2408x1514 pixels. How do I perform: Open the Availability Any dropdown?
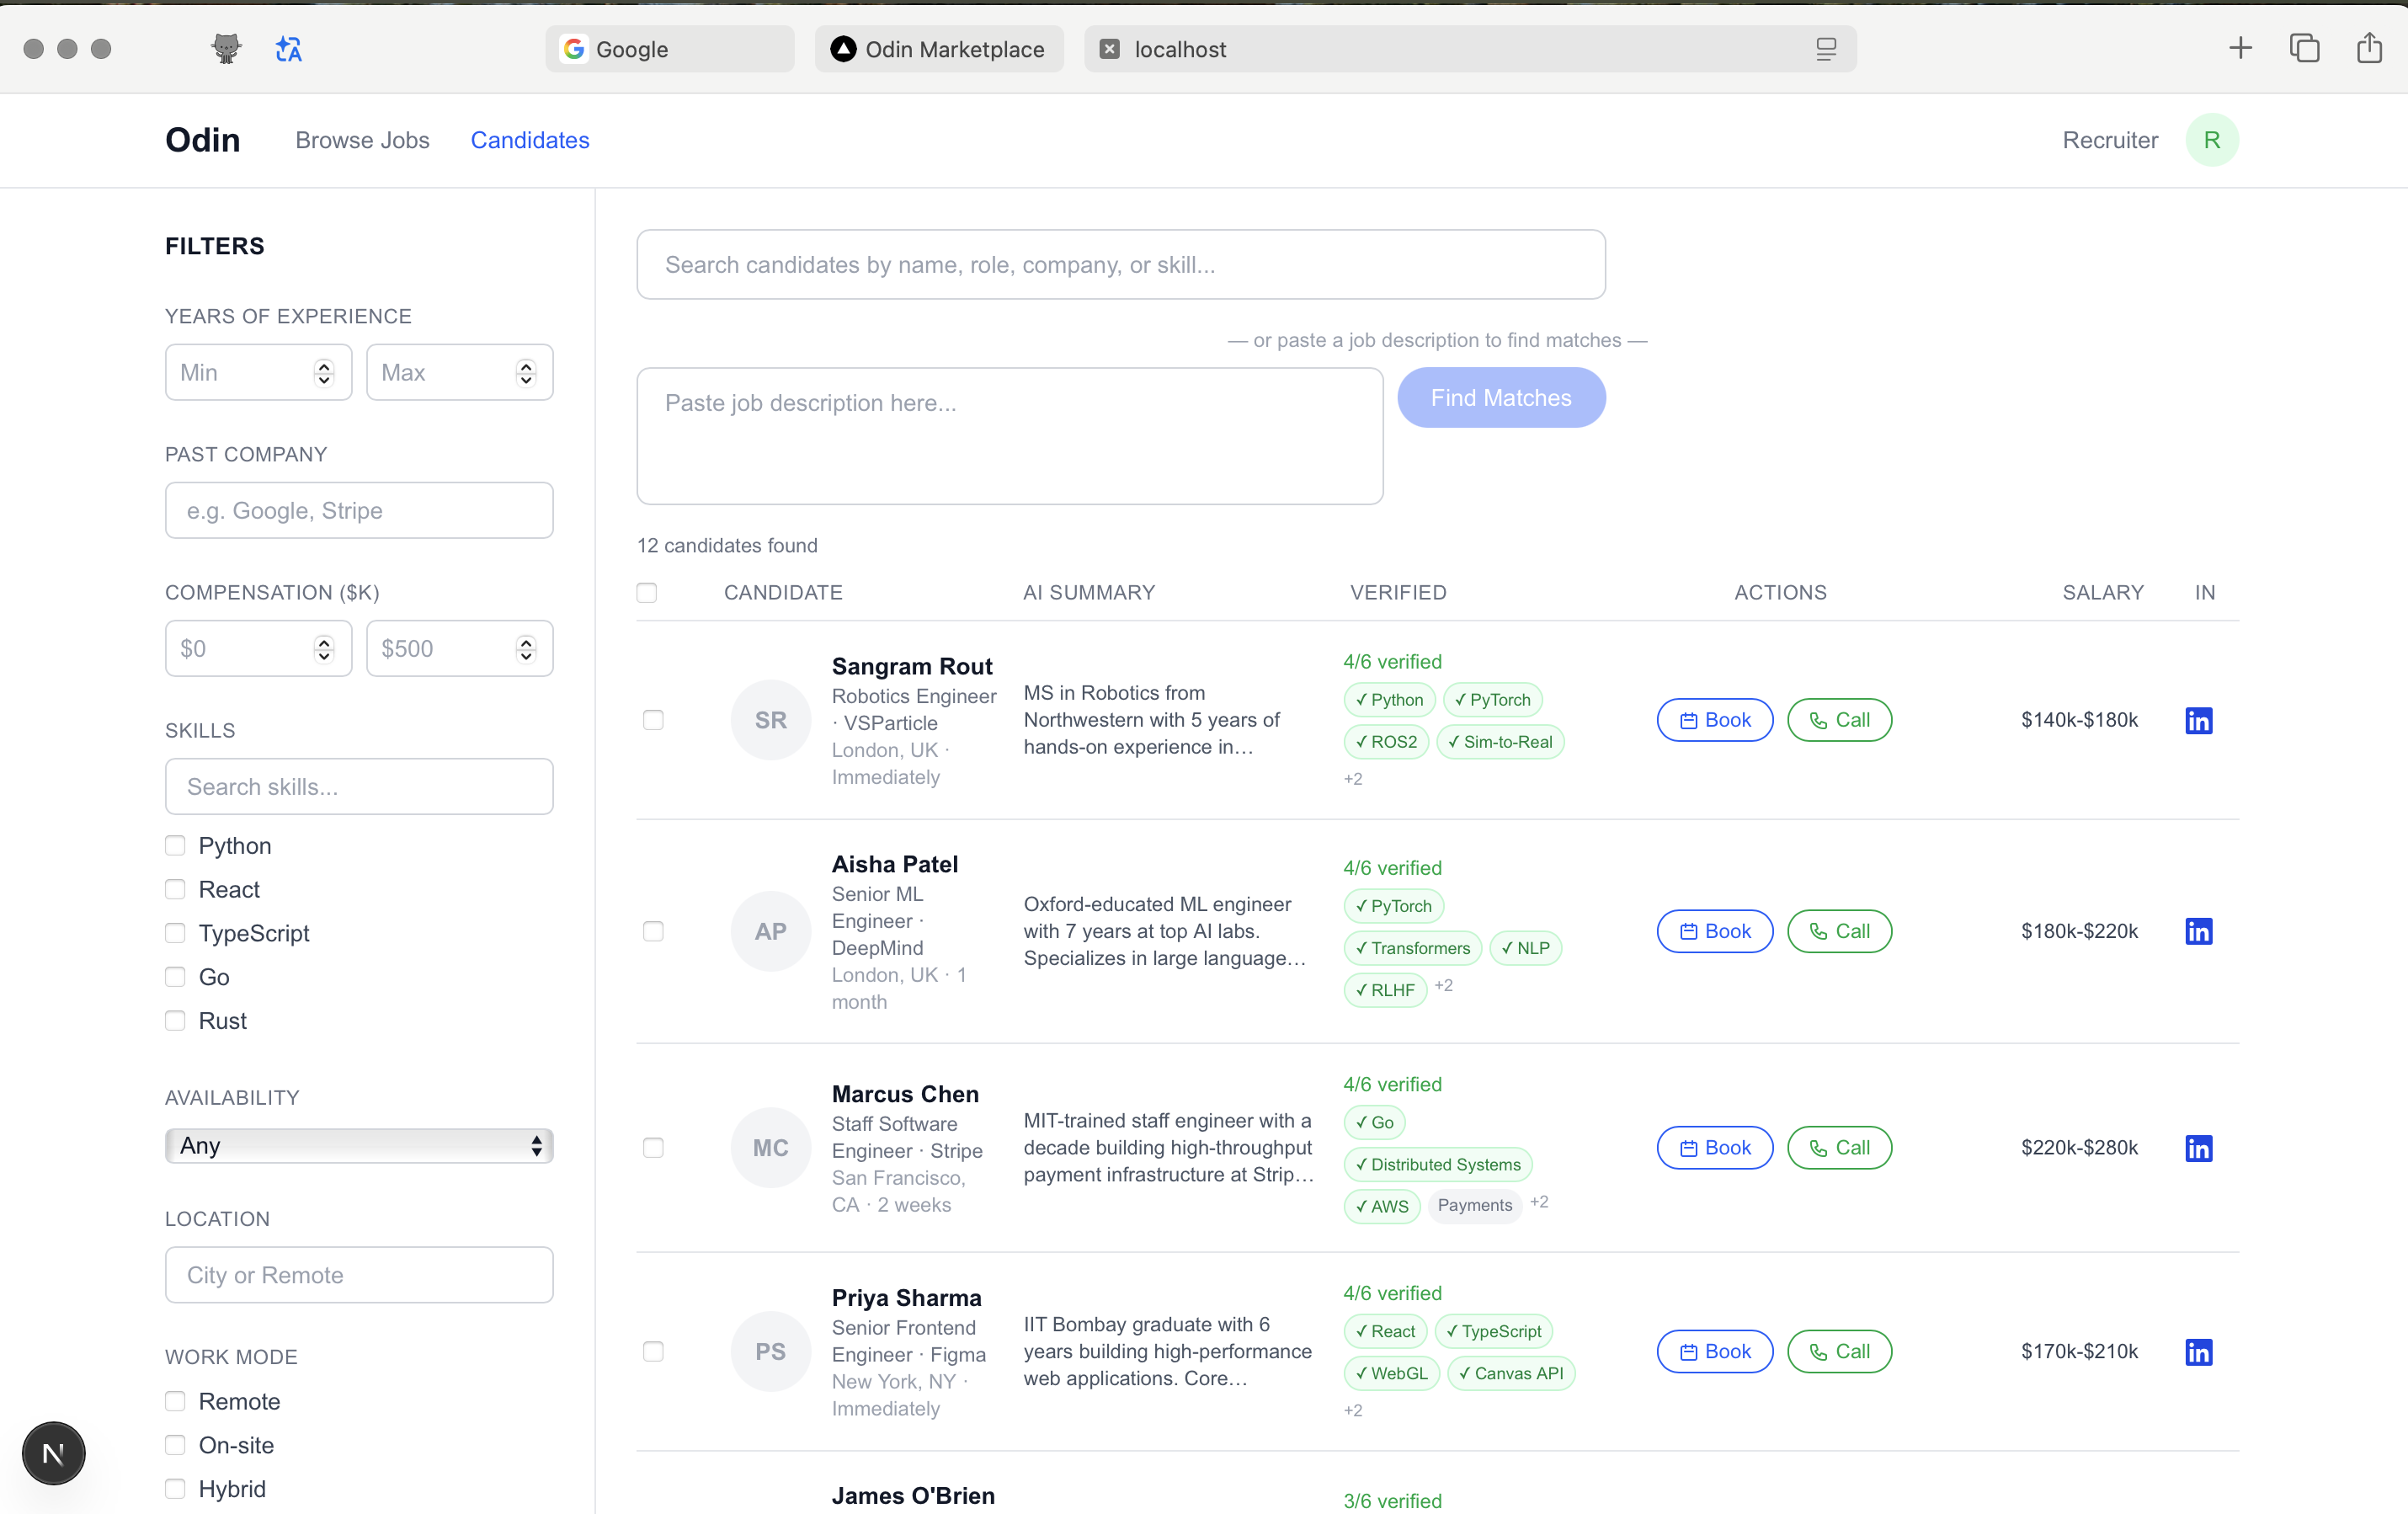359,1146
